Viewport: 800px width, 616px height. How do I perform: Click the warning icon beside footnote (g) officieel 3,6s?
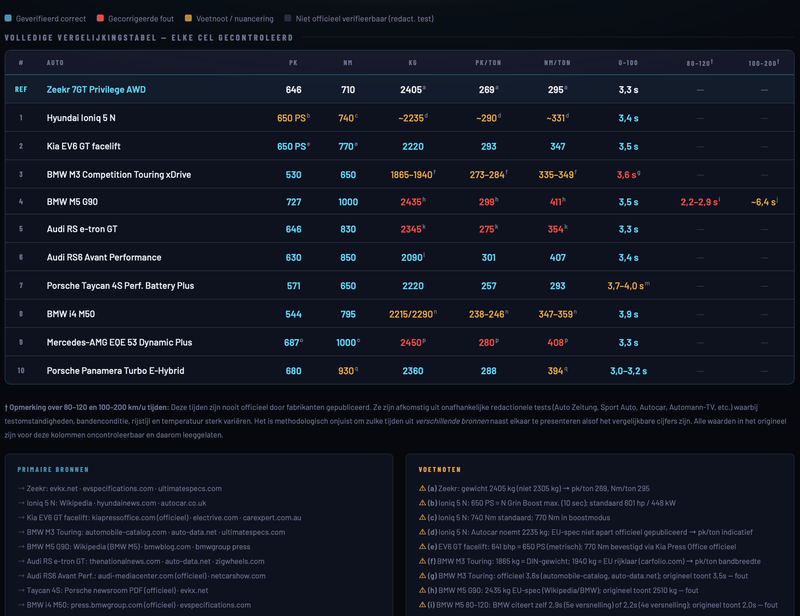pos(422,576)
